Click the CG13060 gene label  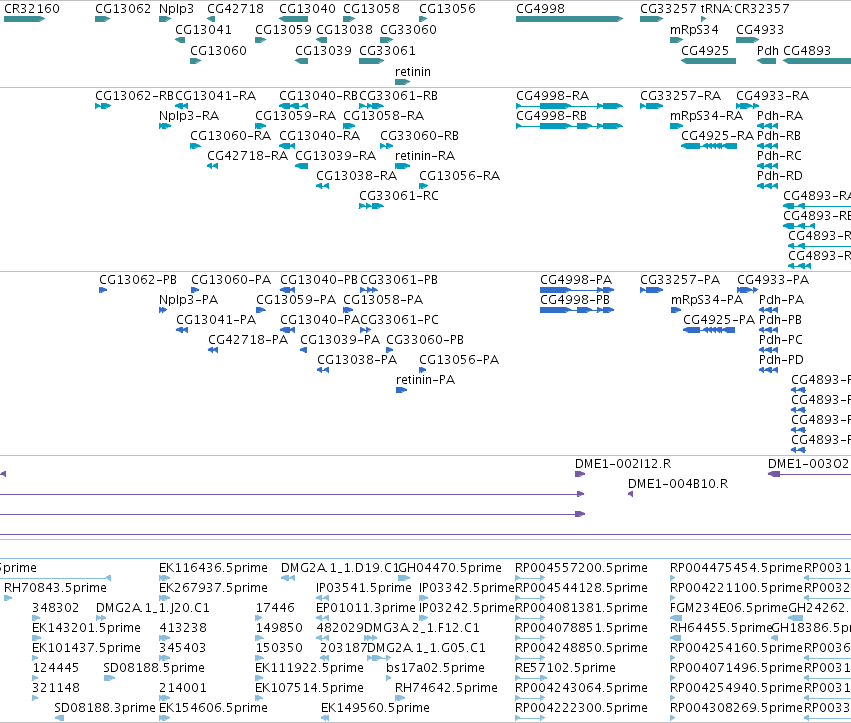[218, 50]
